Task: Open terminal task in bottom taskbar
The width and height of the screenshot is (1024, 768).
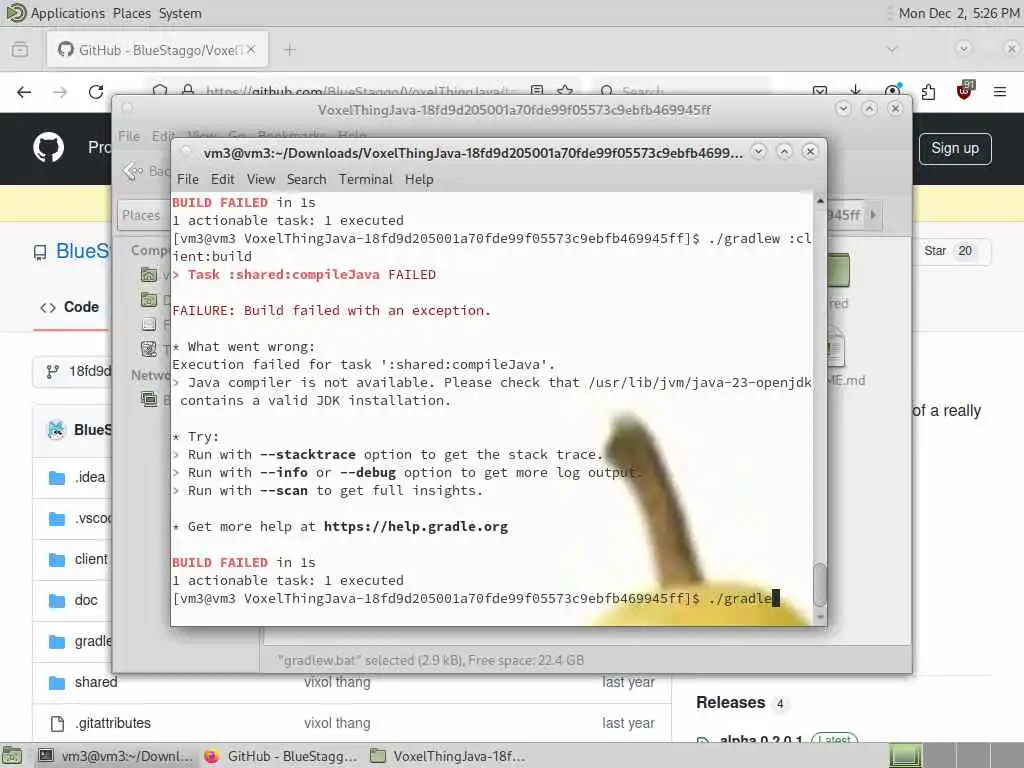Action: [116, 756]
